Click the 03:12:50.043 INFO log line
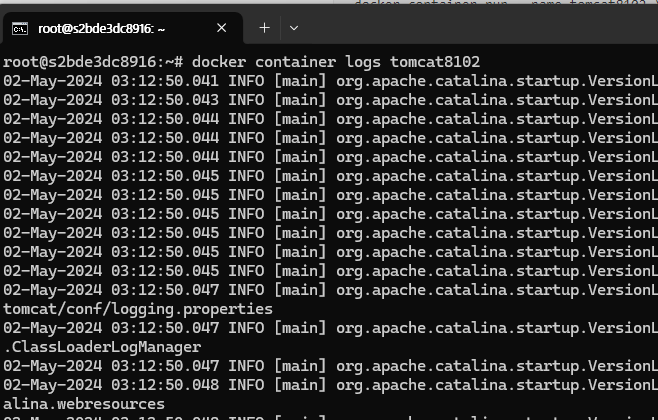This screenshot has height=420, width=658. (x=331, y=100)
